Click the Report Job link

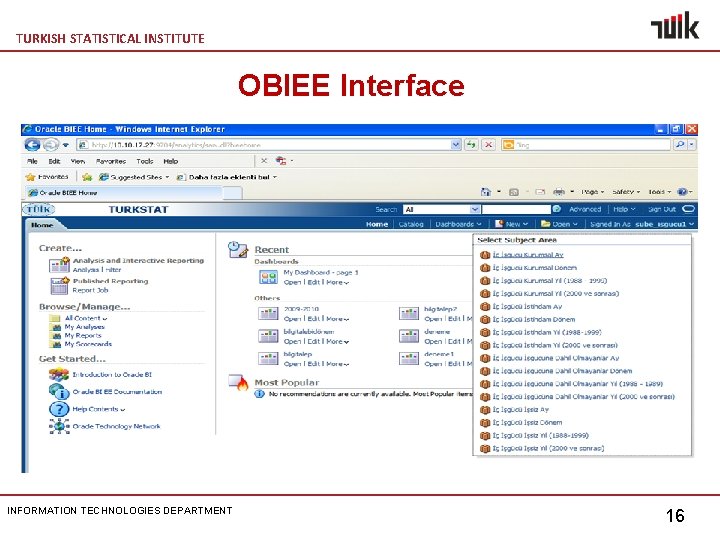pyautogui.click(x=90, y=290)
